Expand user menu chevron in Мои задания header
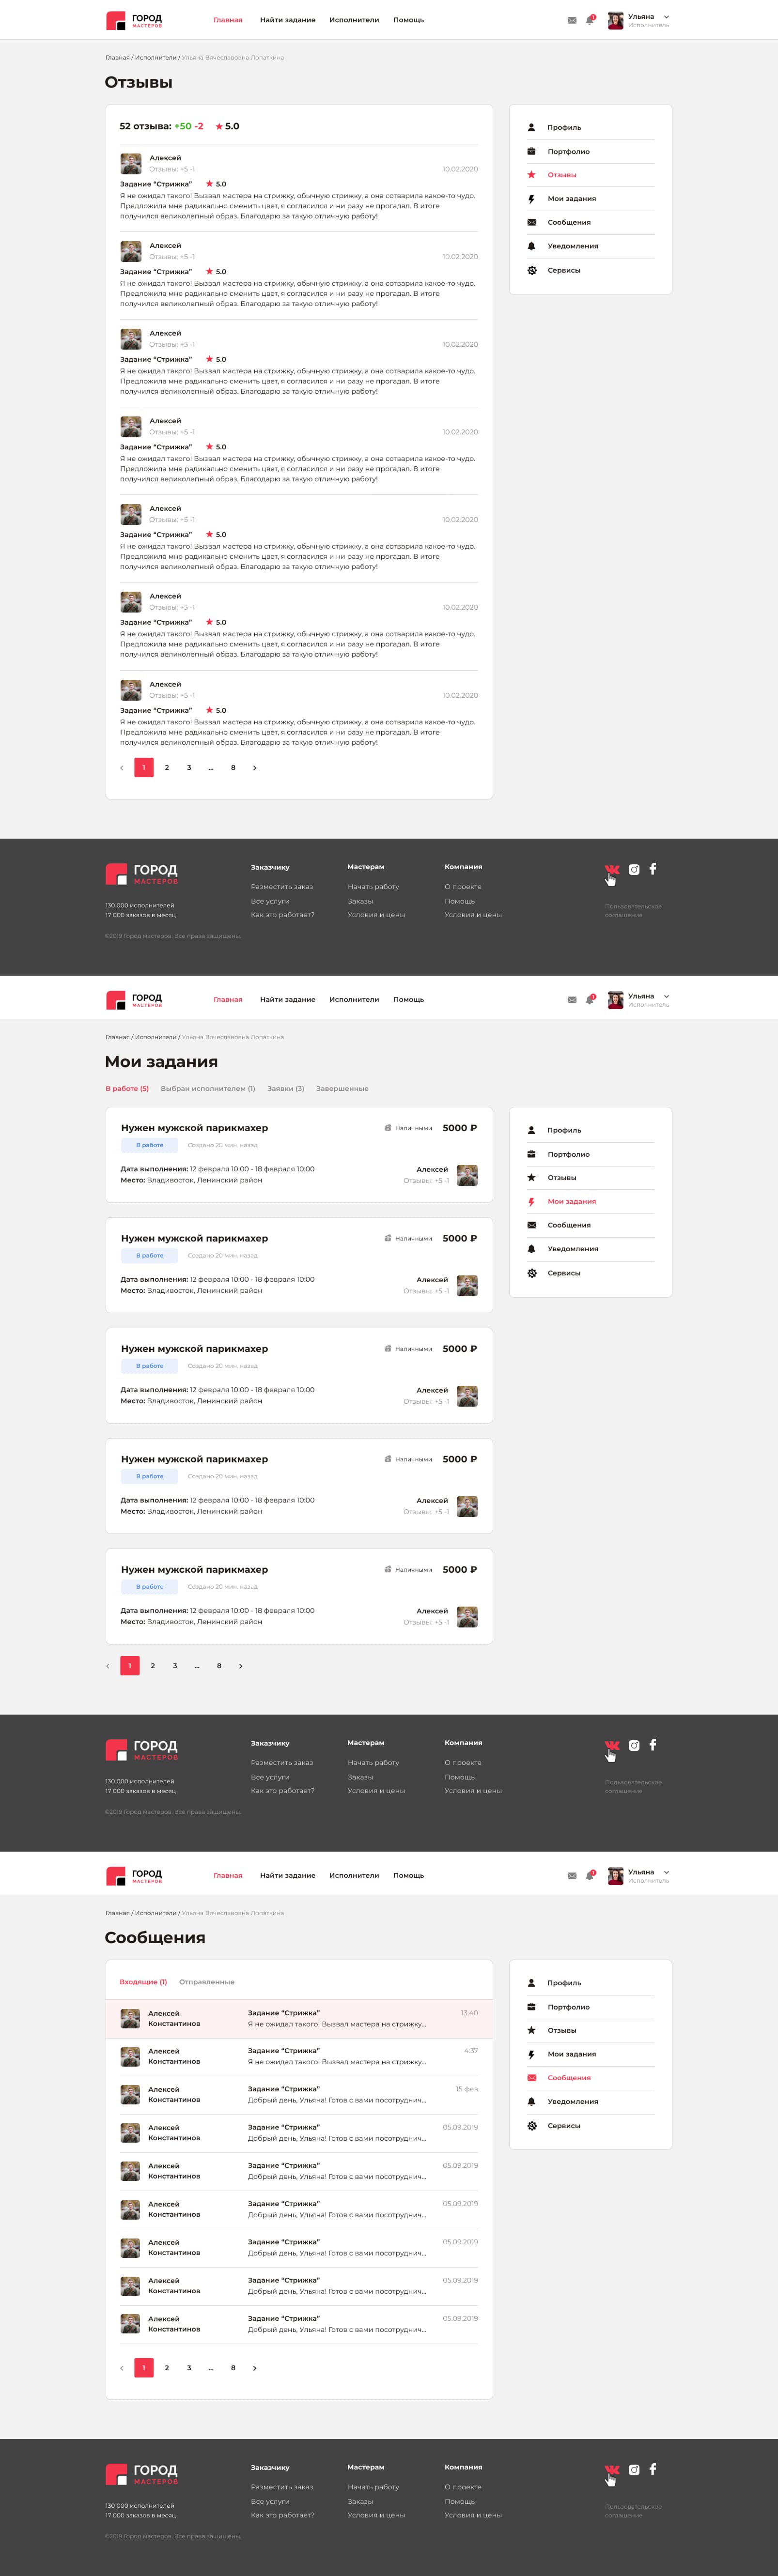778x2576 pixels. [666, 996]
